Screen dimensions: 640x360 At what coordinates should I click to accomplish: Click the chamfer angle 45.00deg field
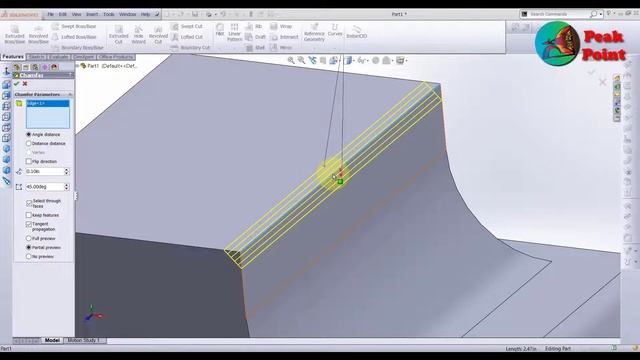click(44, 187)
